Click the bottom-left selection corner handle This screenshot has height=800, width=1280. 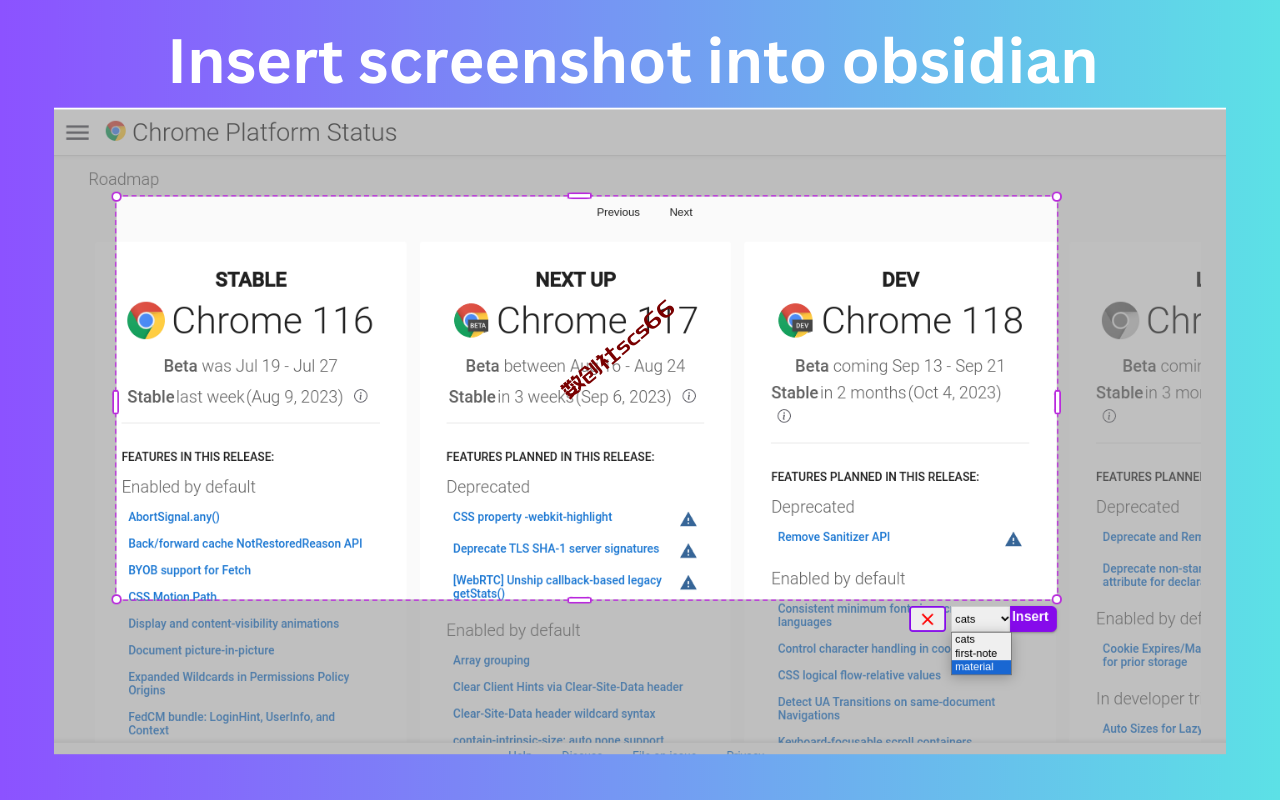tap(116, 599)
